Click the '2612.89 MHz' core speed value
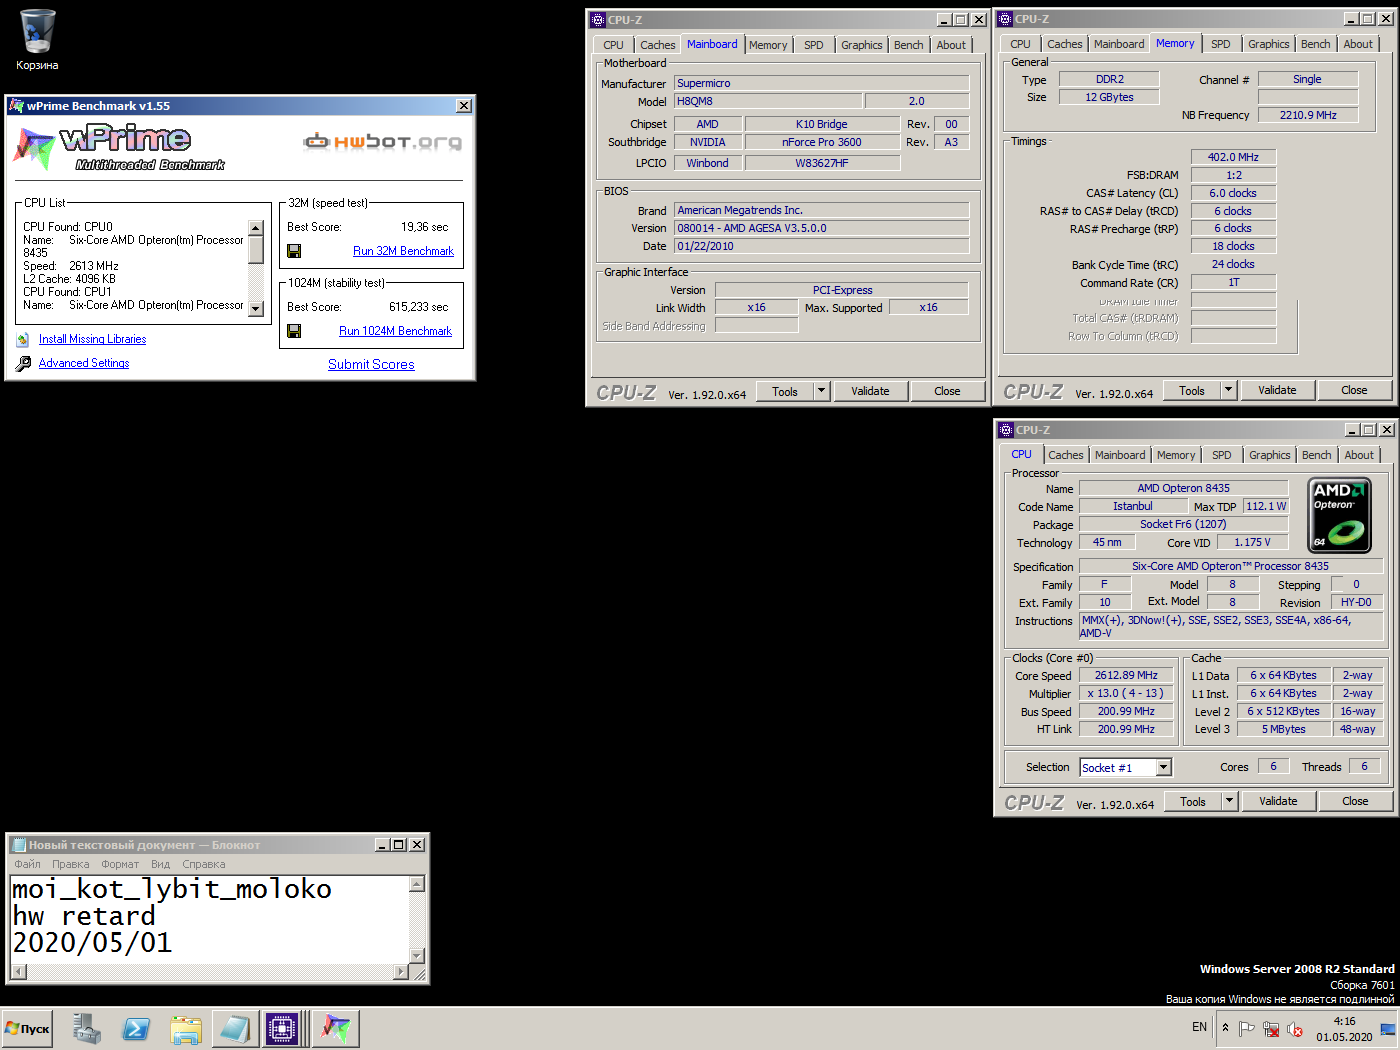Image resolution: width=1400 pixels, height=1050 pixels. pyautogui.click(x=1126, y=675)
